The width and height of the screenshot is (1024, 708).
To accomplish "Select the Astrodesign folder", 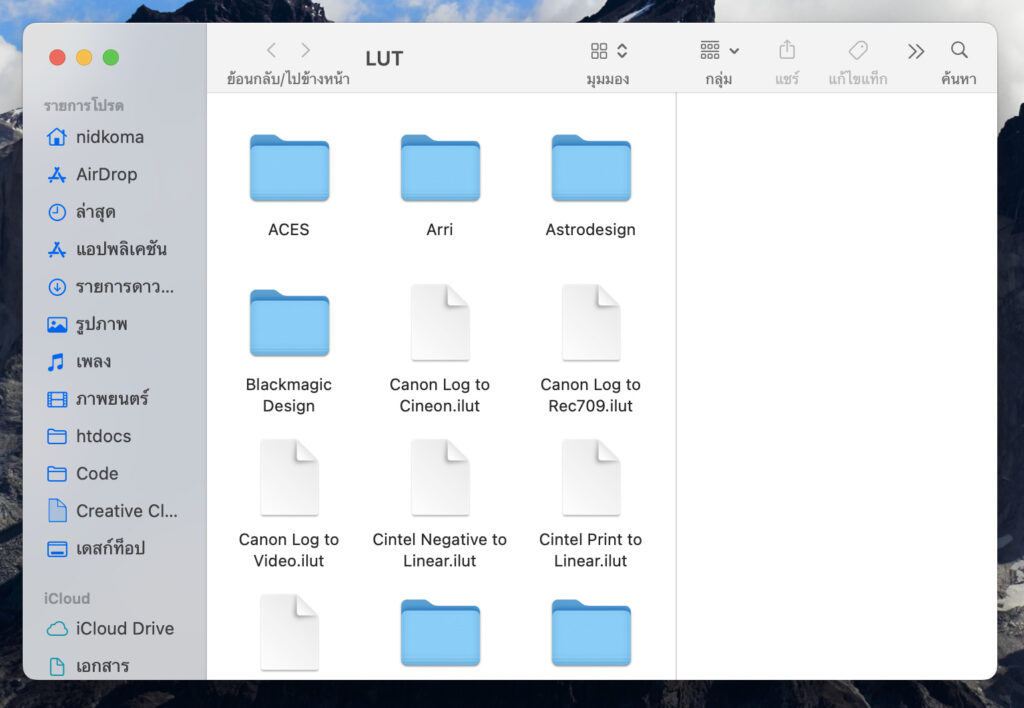I will 590,168.
